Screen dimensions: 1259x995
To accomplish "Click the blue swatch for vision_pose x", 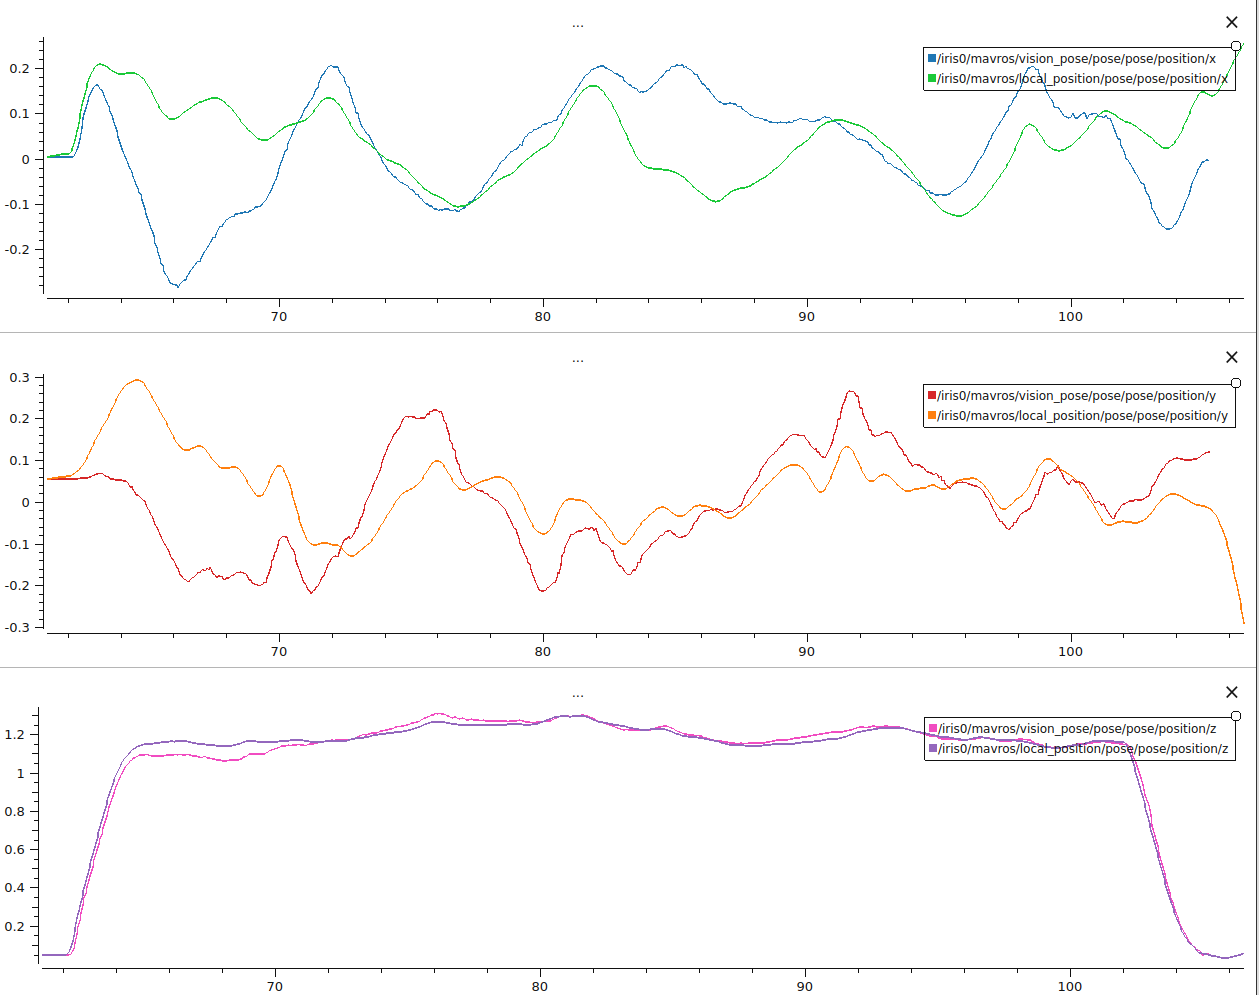I will tap(932, 59).
